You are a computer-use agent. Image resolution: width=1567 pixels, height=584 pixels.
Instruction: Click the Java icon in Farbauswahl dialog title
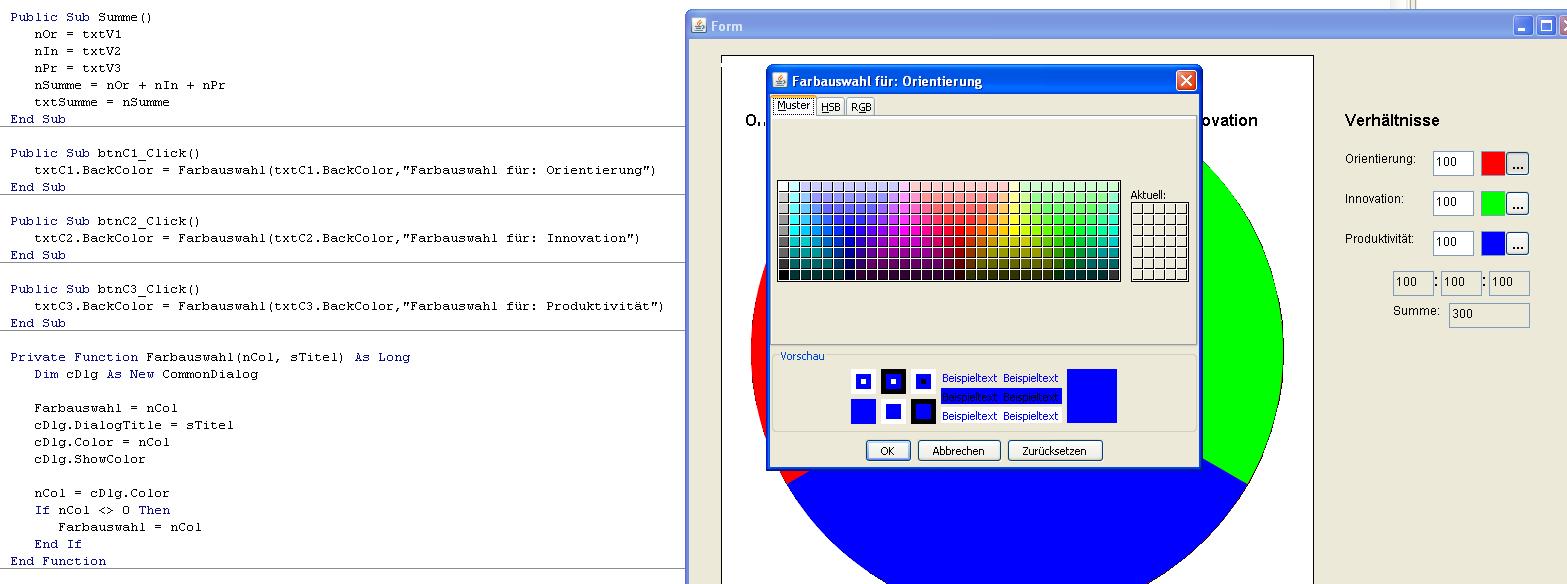(x=780, y=81)
